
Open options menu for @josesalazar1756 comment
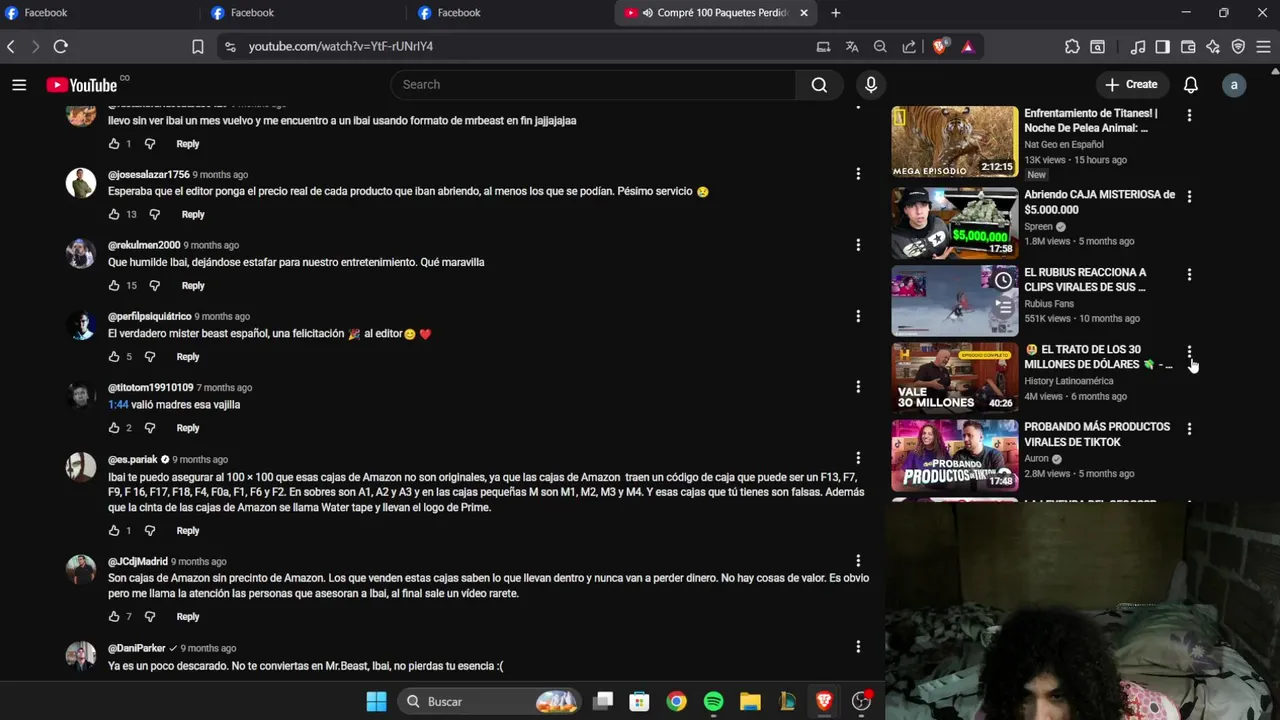pyautogui.click(x=858, y=174)
